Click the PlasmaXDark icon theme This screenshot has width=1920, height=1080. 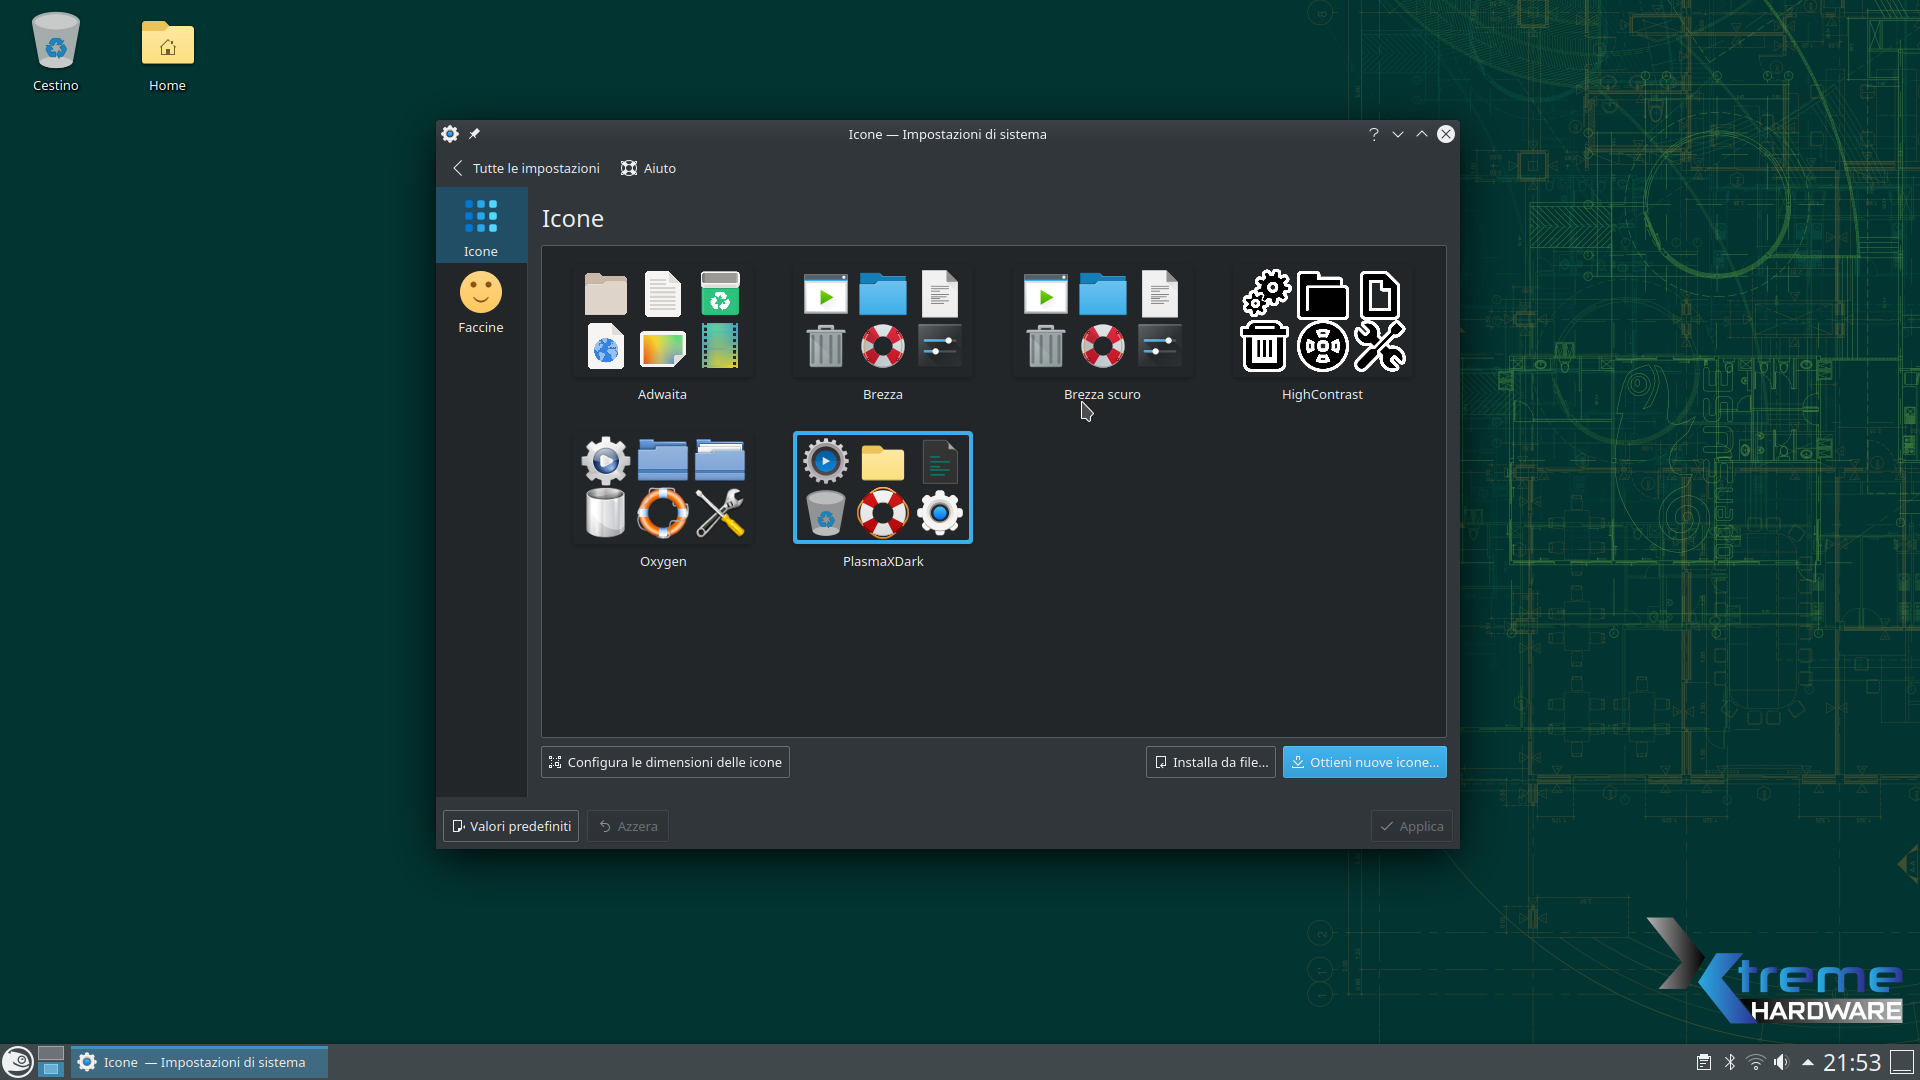pos(882,490)
